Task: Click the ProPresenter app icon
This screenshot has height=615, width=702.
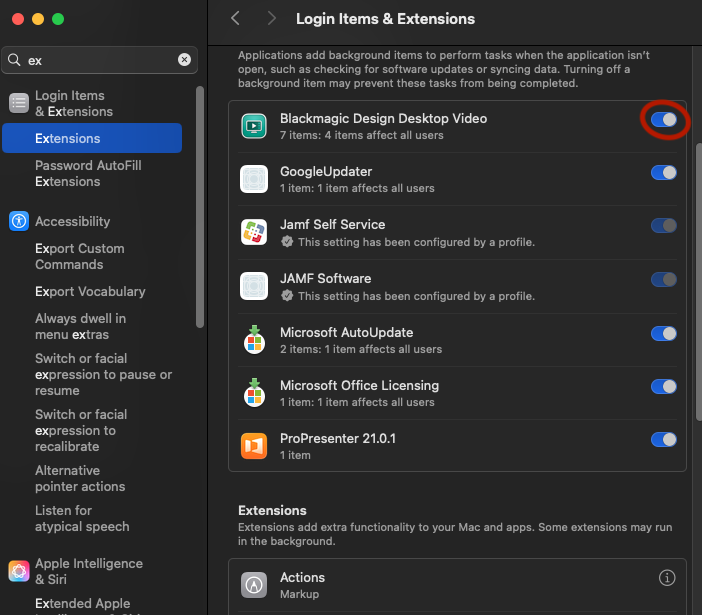Action: click(254, 446)
